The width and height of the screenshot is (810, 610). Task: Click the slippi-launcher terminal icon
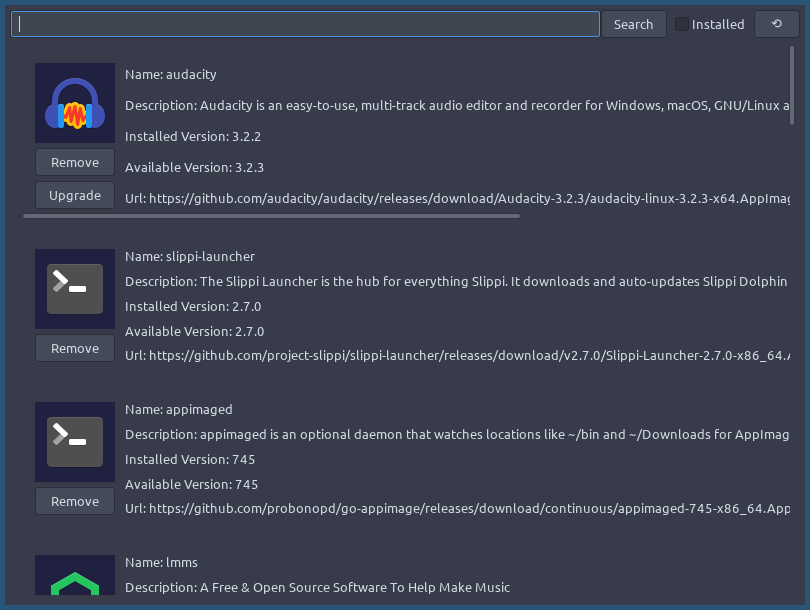point(75,289)
